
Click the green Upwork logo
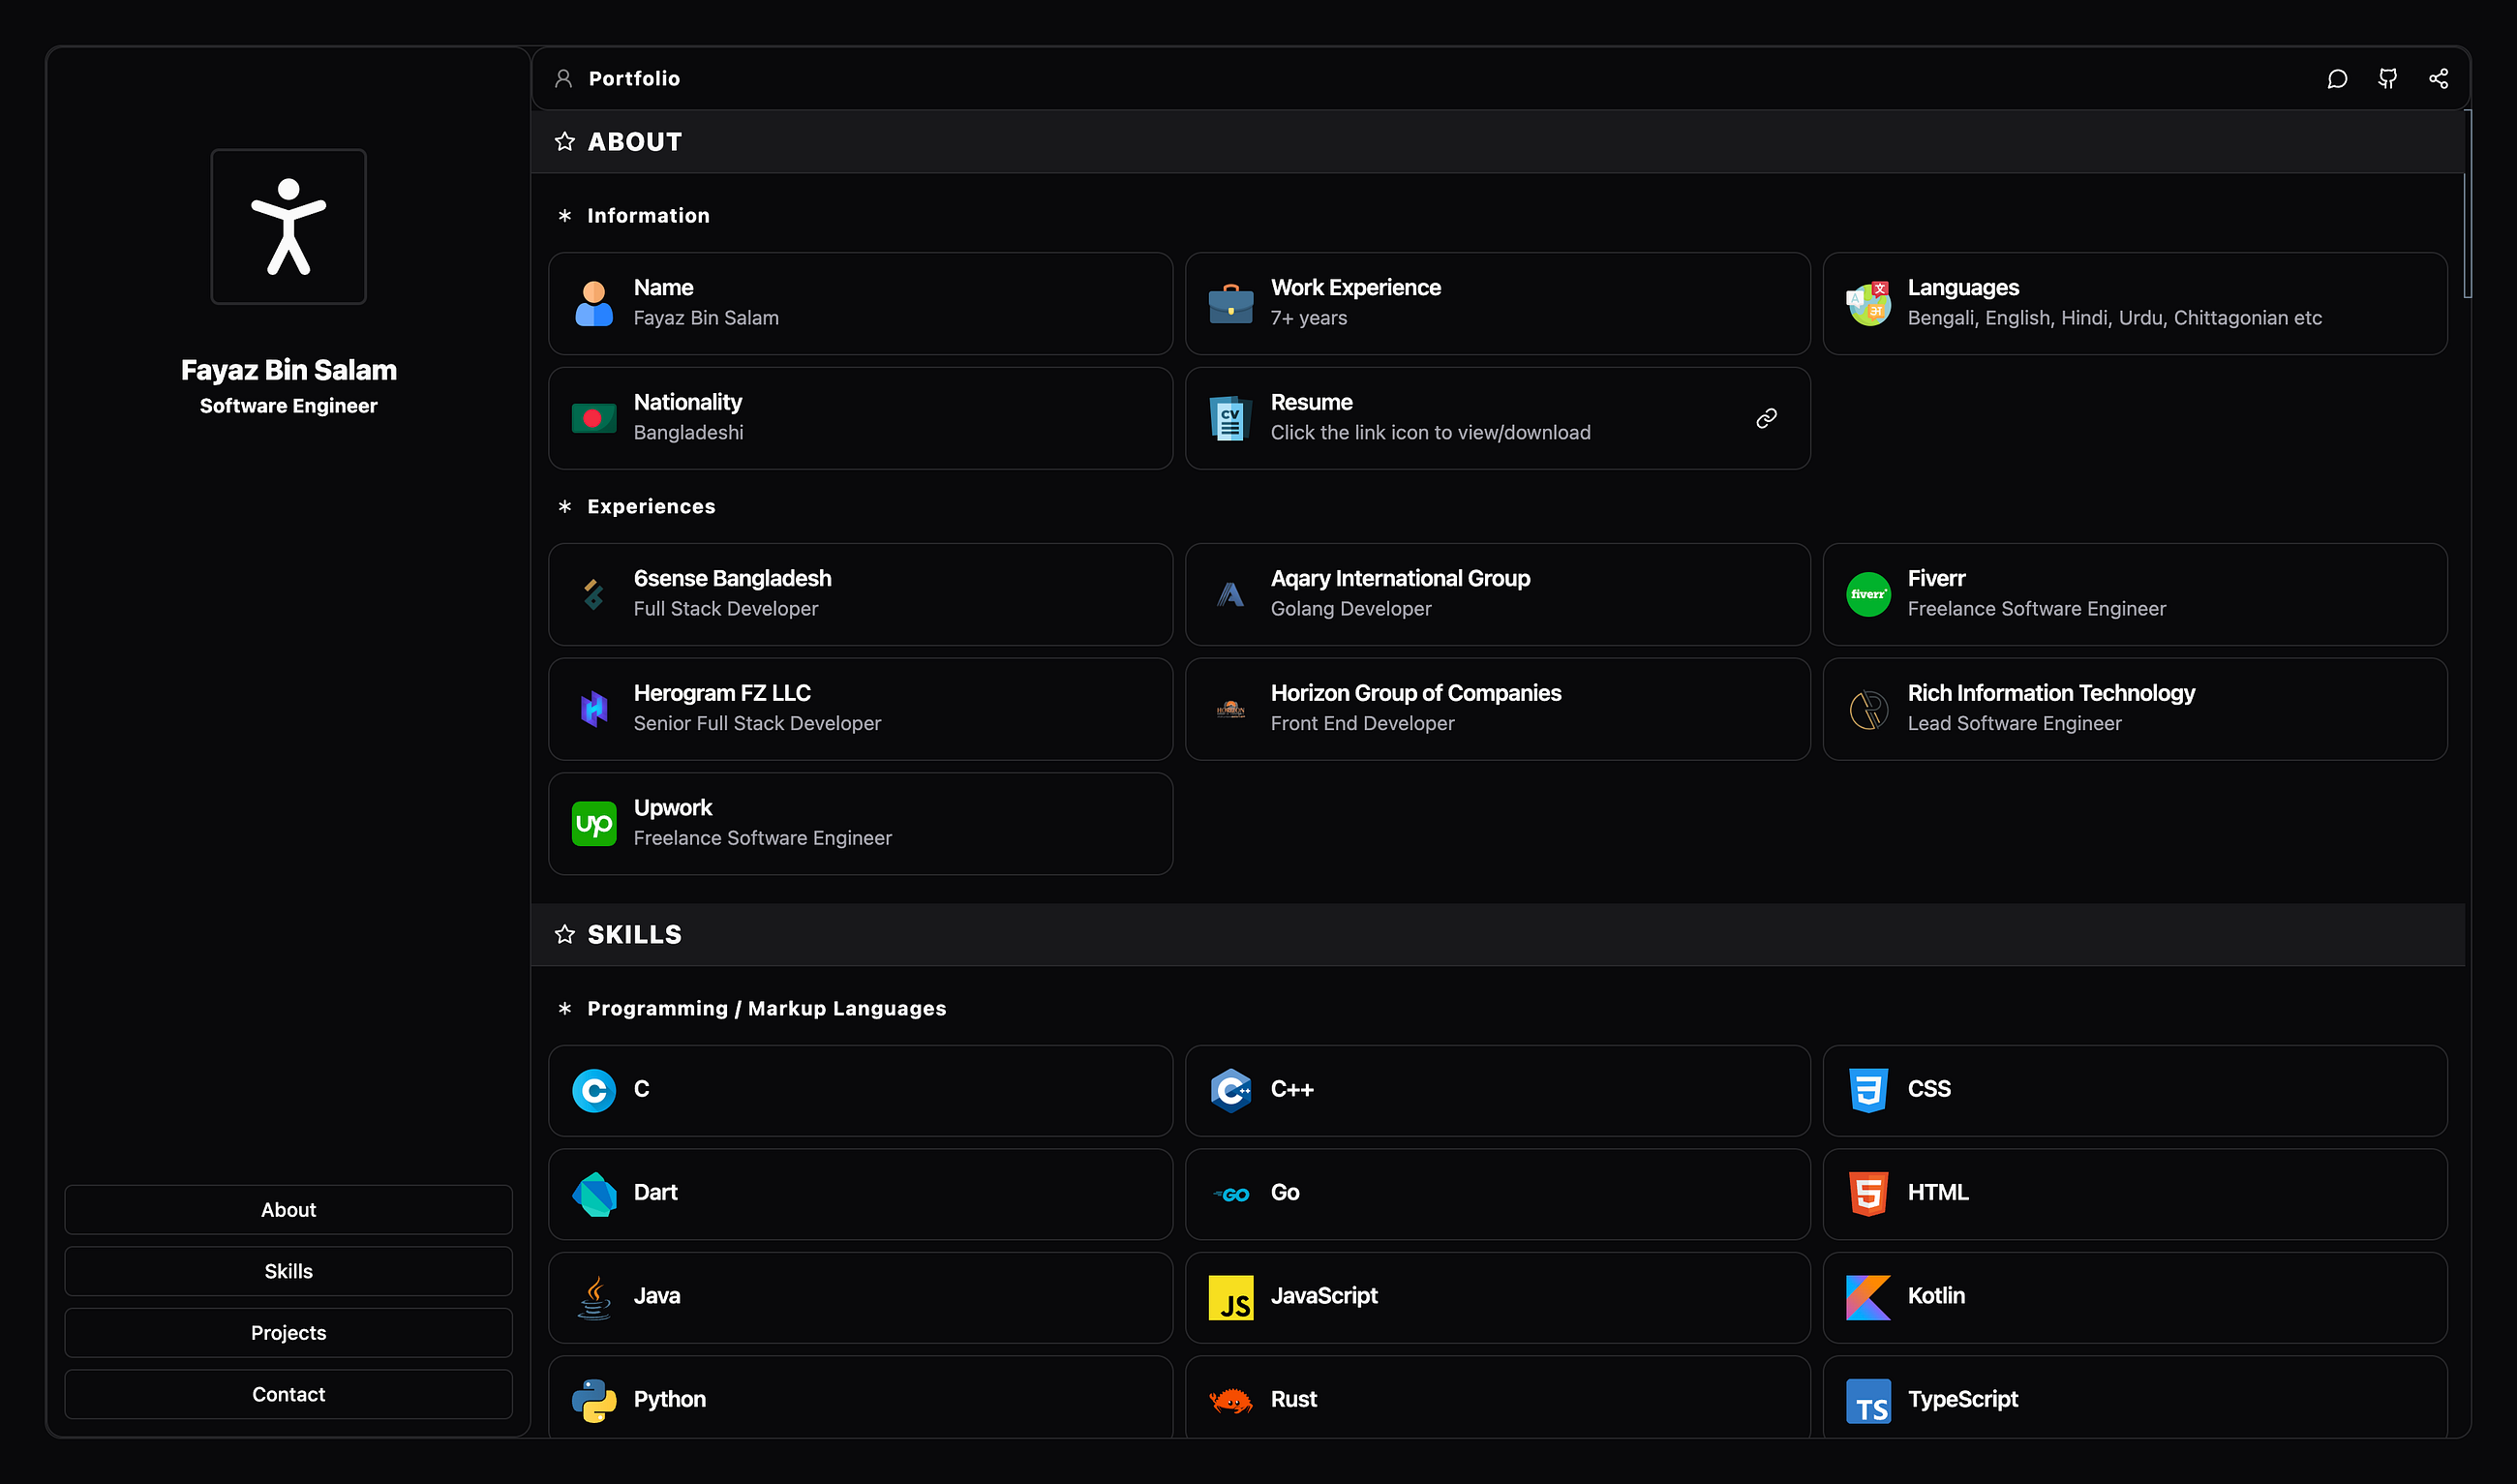point(594,823)
